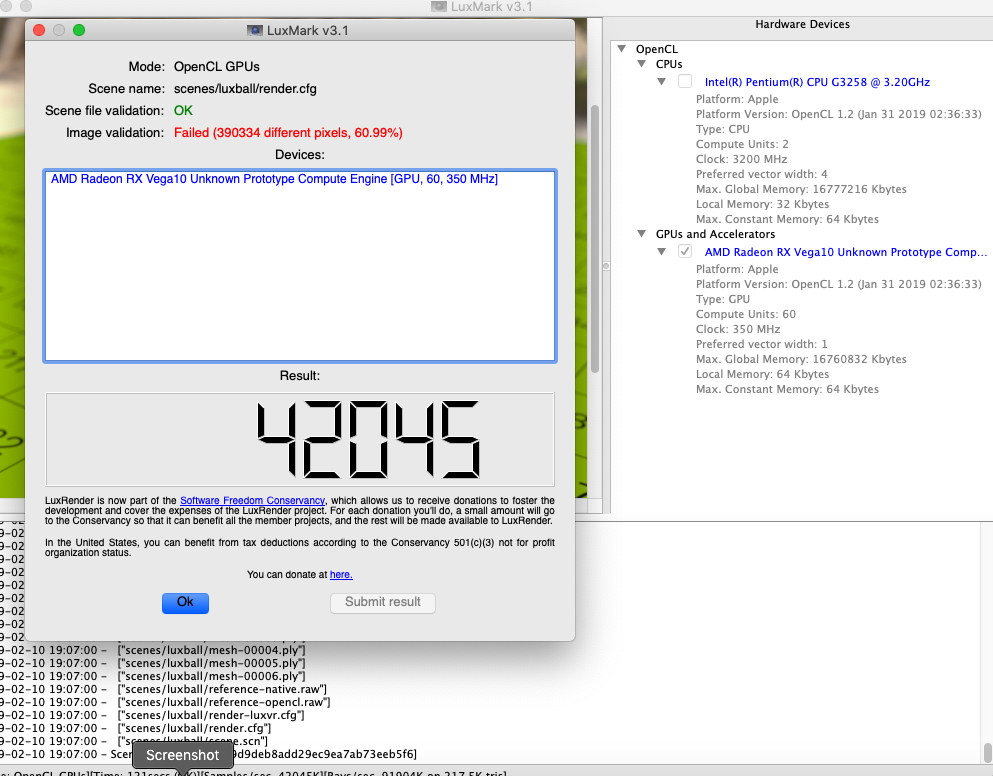Select the Intel(R) Pentium(R) CPU G3258 entry
Image resolution: width=993 pixels, height=776 pixels.
(x=817, y=82)
